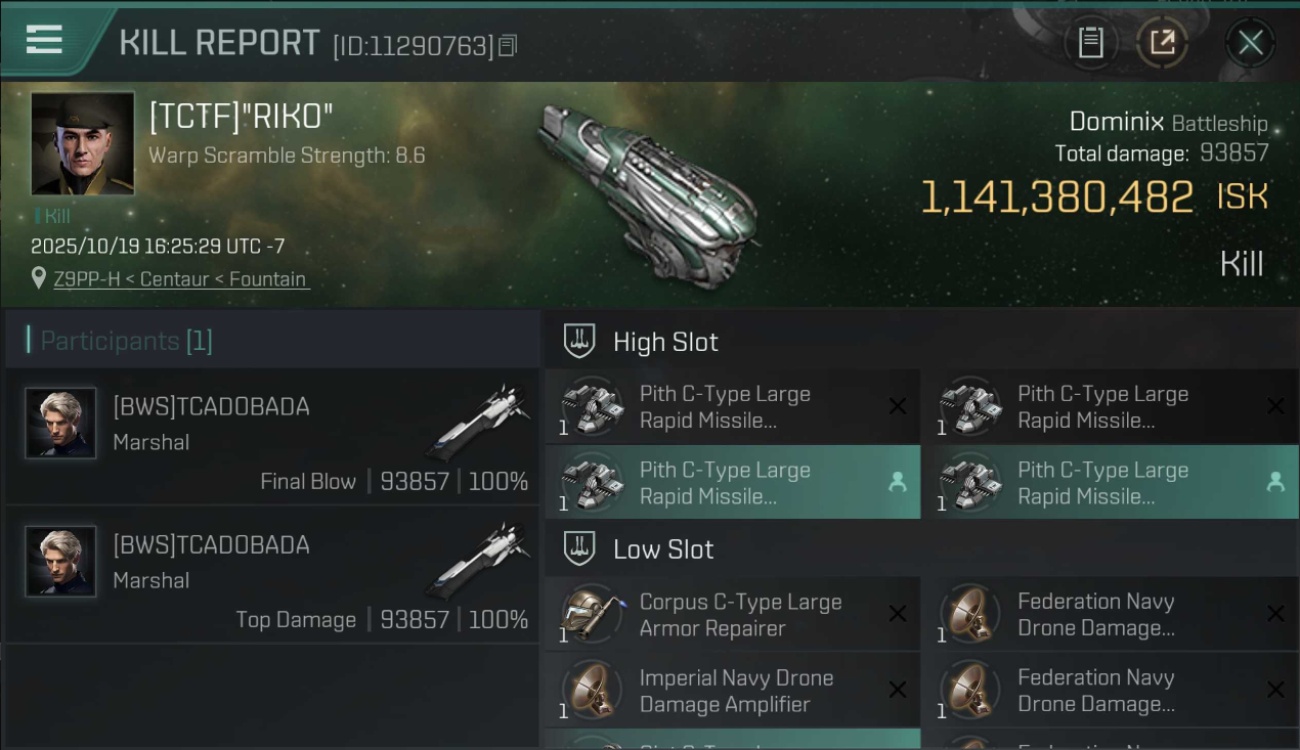Click first Federation Navy Drone Damage module icon
Image resolution: width=1300 pixels, height=750 pixels.
pos(969,613)
